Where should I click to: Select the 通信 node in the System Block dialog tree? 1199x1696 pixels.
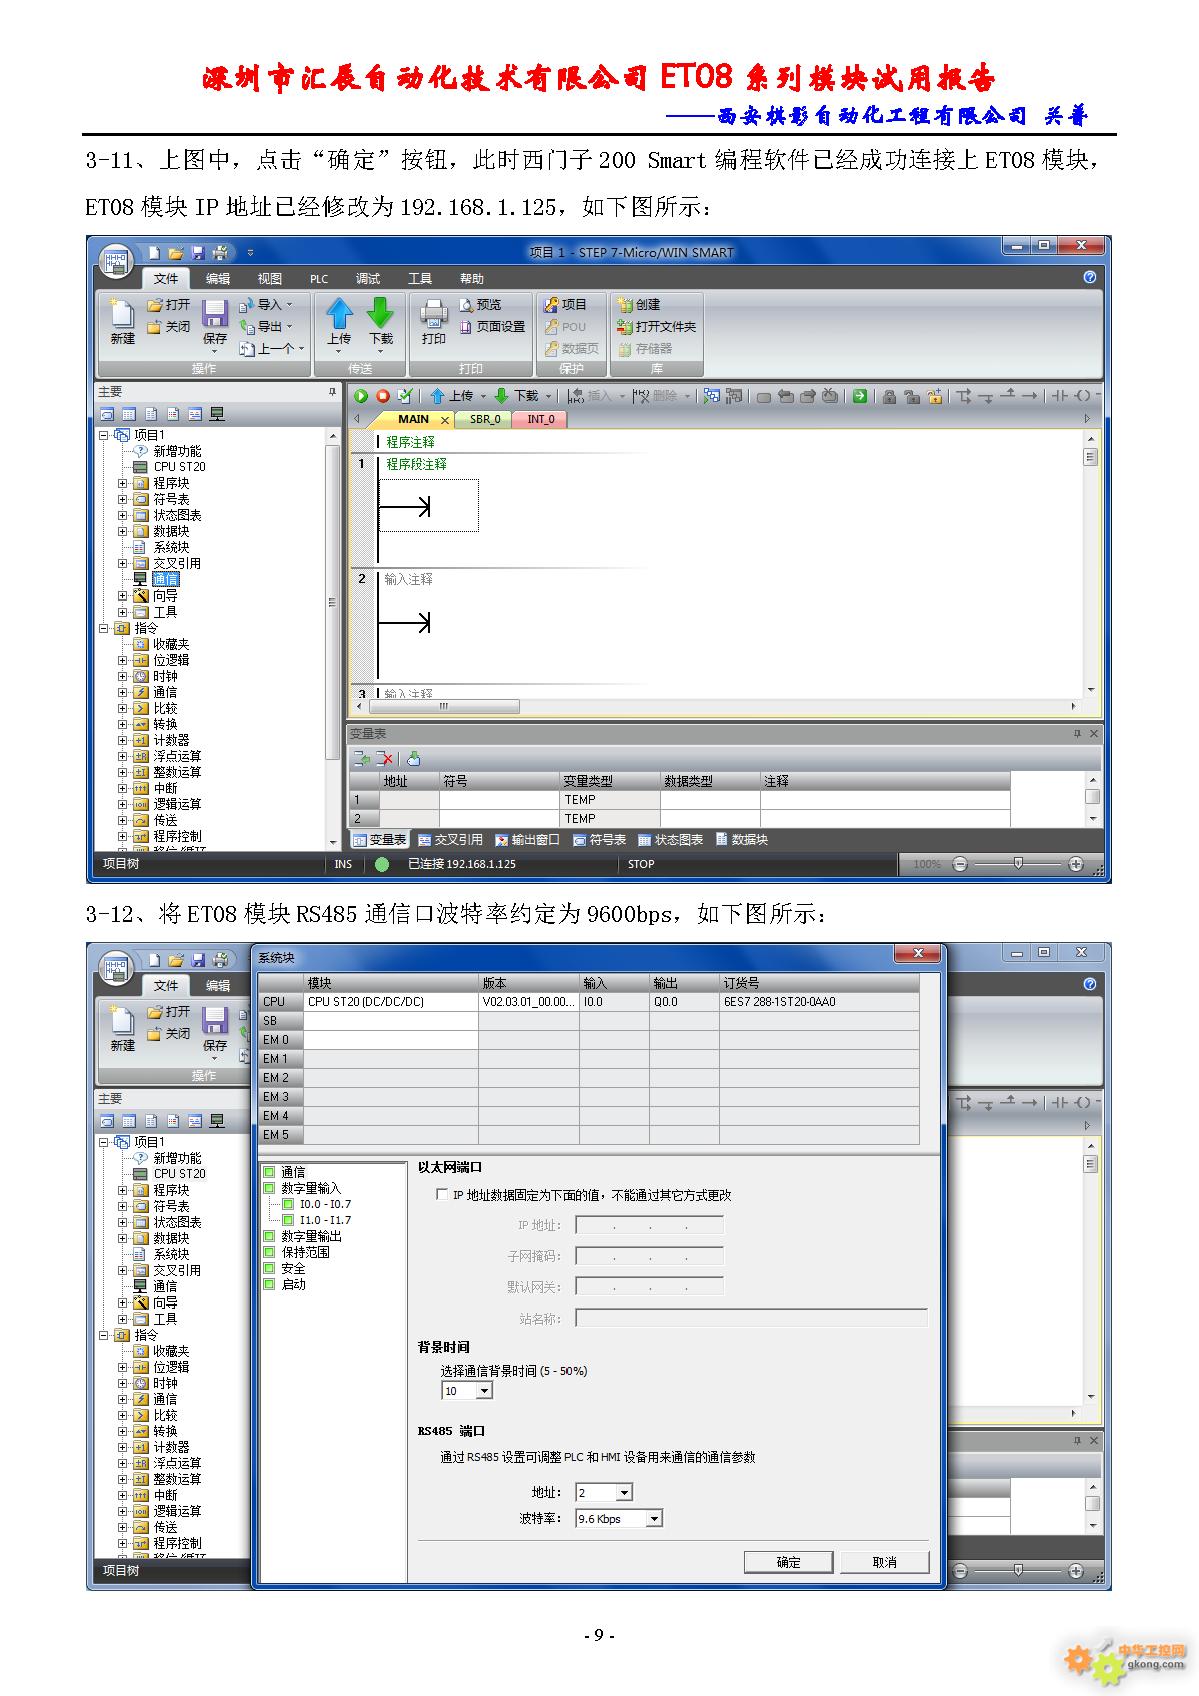[x=293, y=1172]
